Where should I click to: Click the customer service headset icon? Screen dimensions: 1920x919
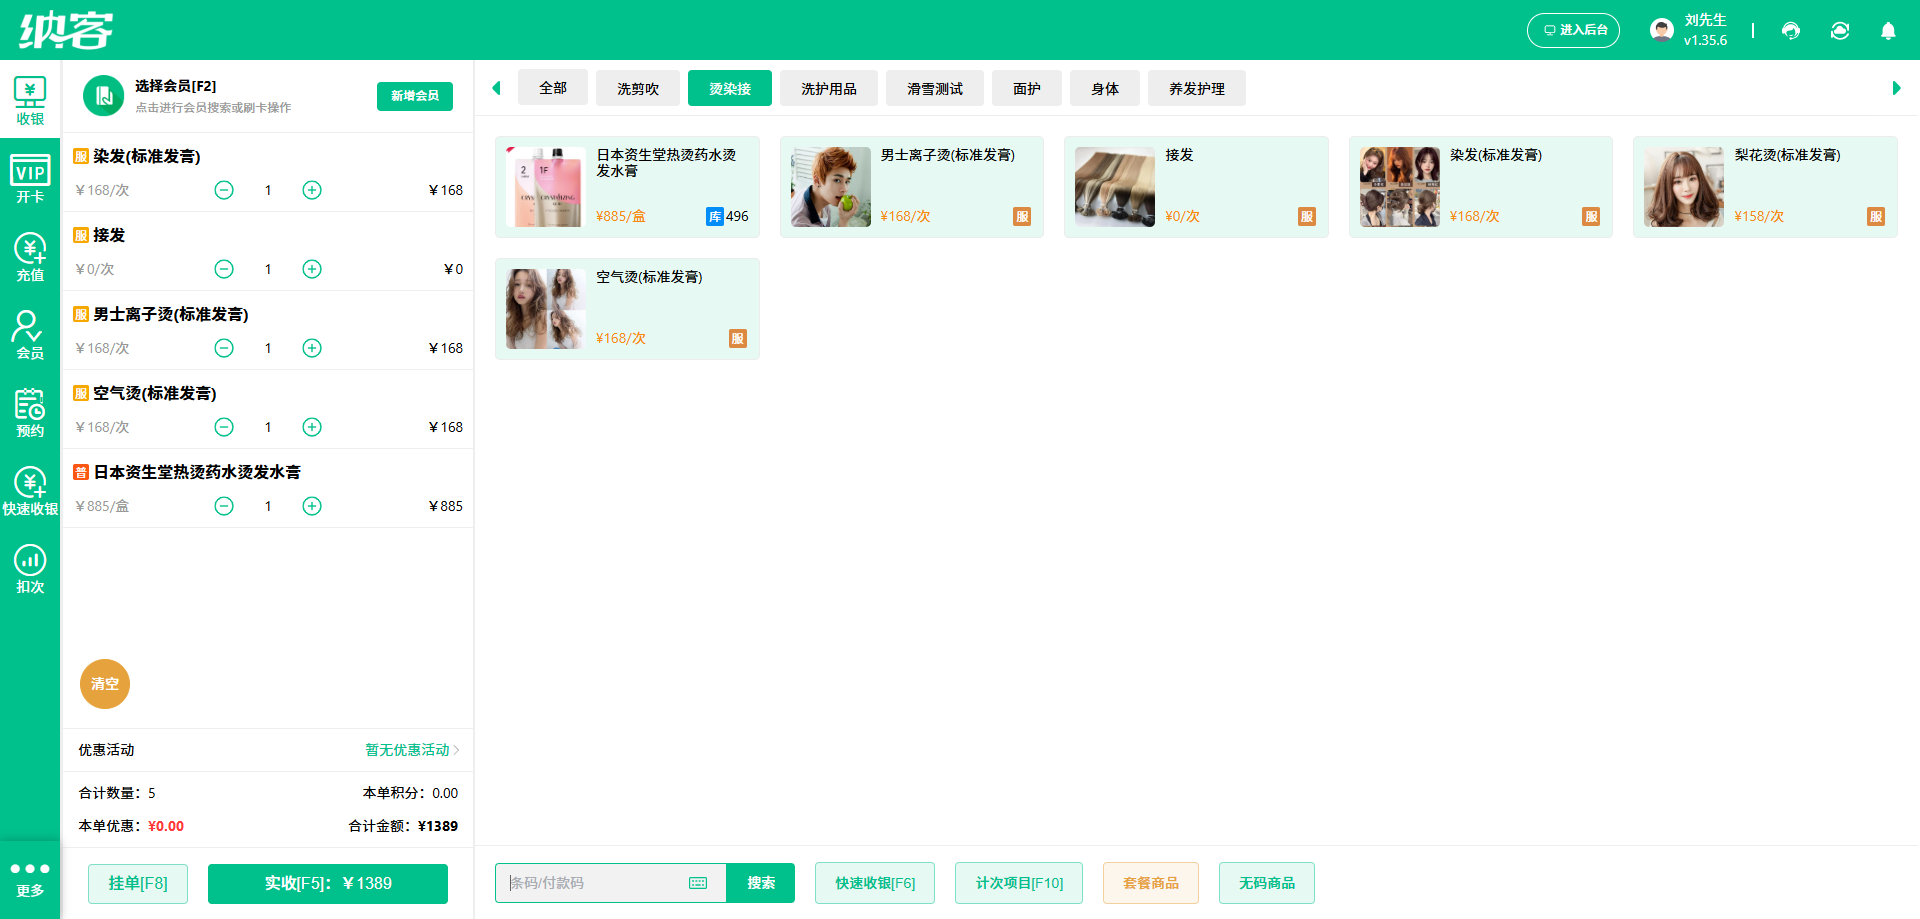1791,31
